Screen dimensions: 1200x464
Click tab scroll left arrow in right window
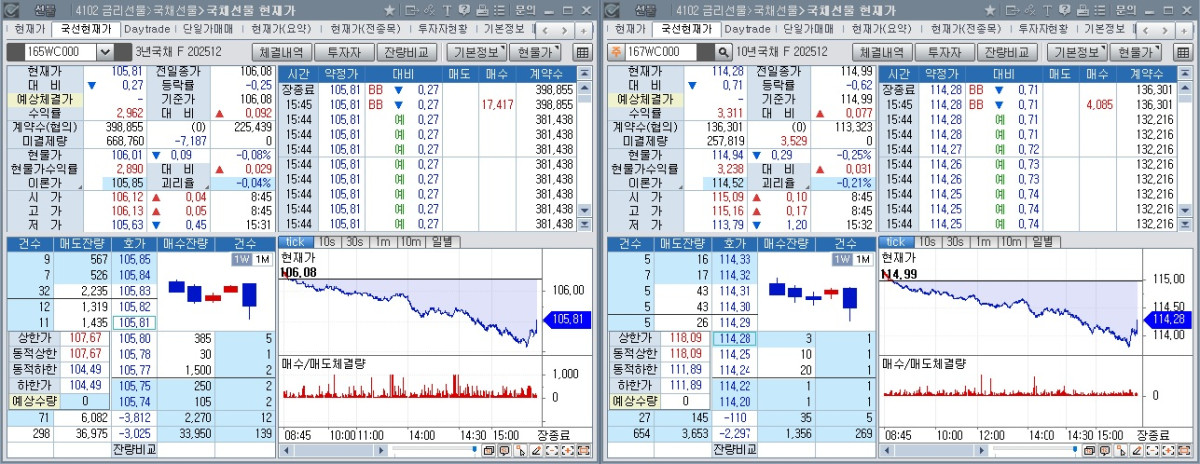pos(1144,30)
